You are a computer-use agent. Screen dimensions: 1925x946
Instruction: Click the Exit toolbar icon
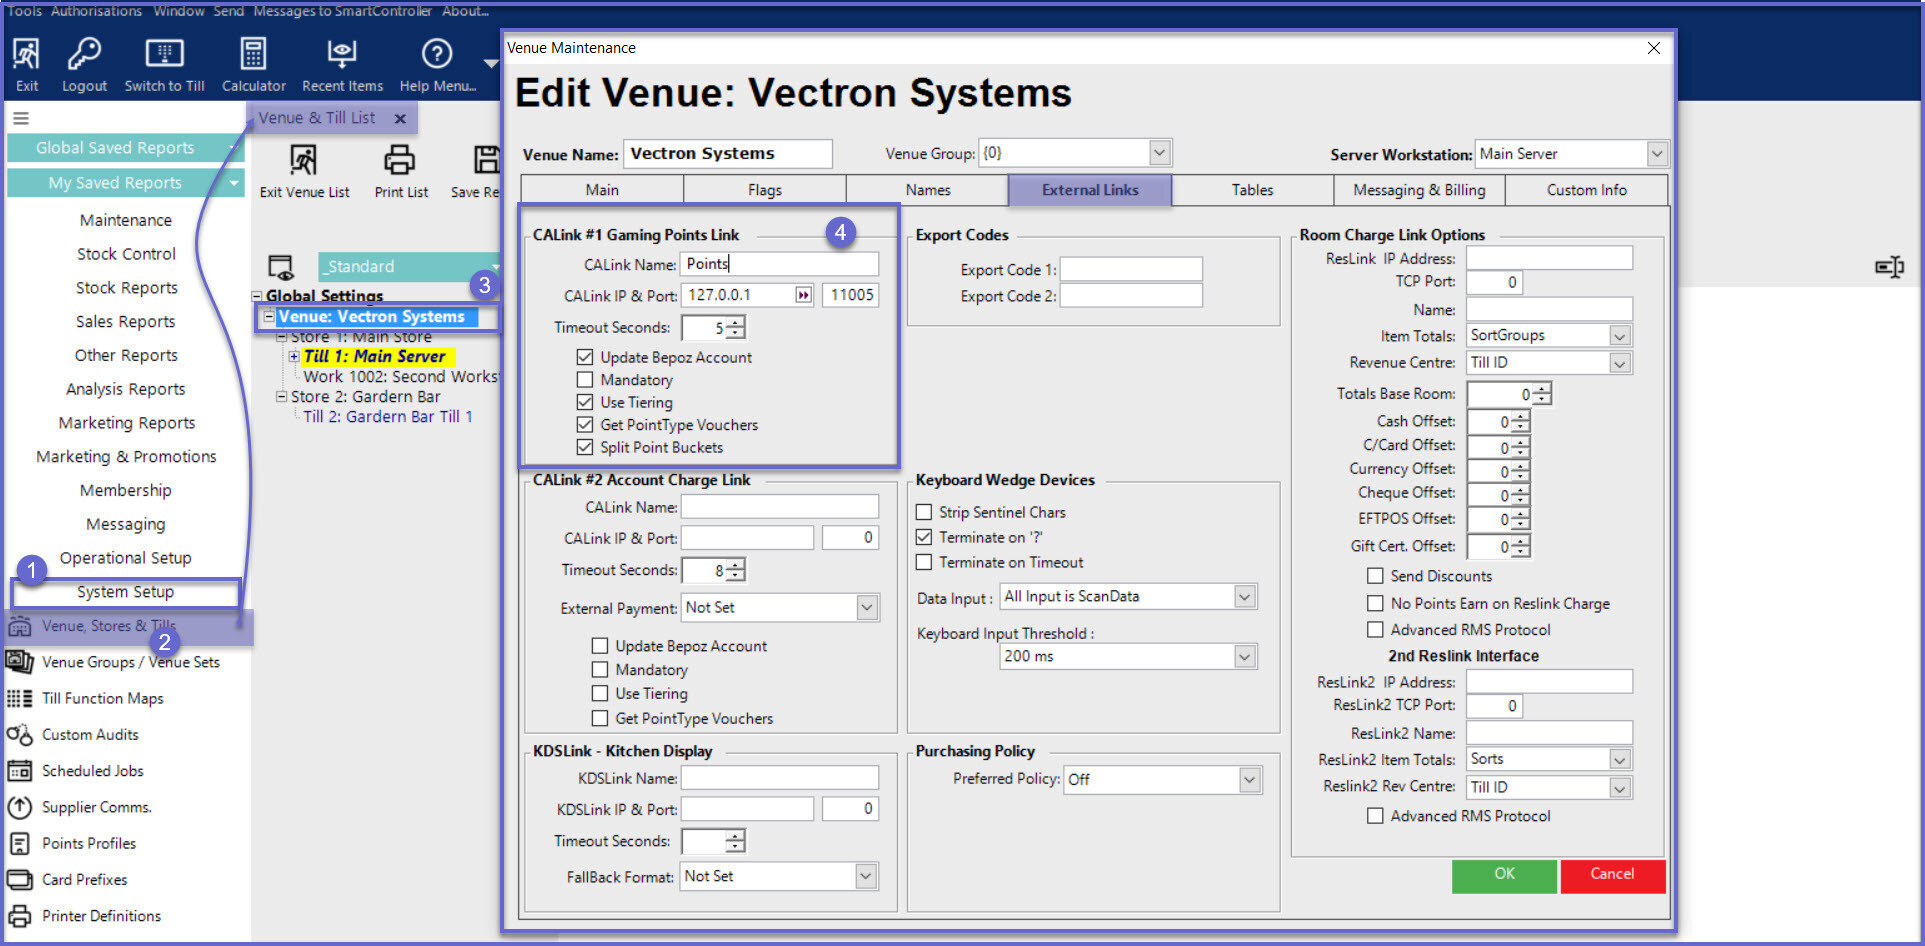click(x=27, y=64)
